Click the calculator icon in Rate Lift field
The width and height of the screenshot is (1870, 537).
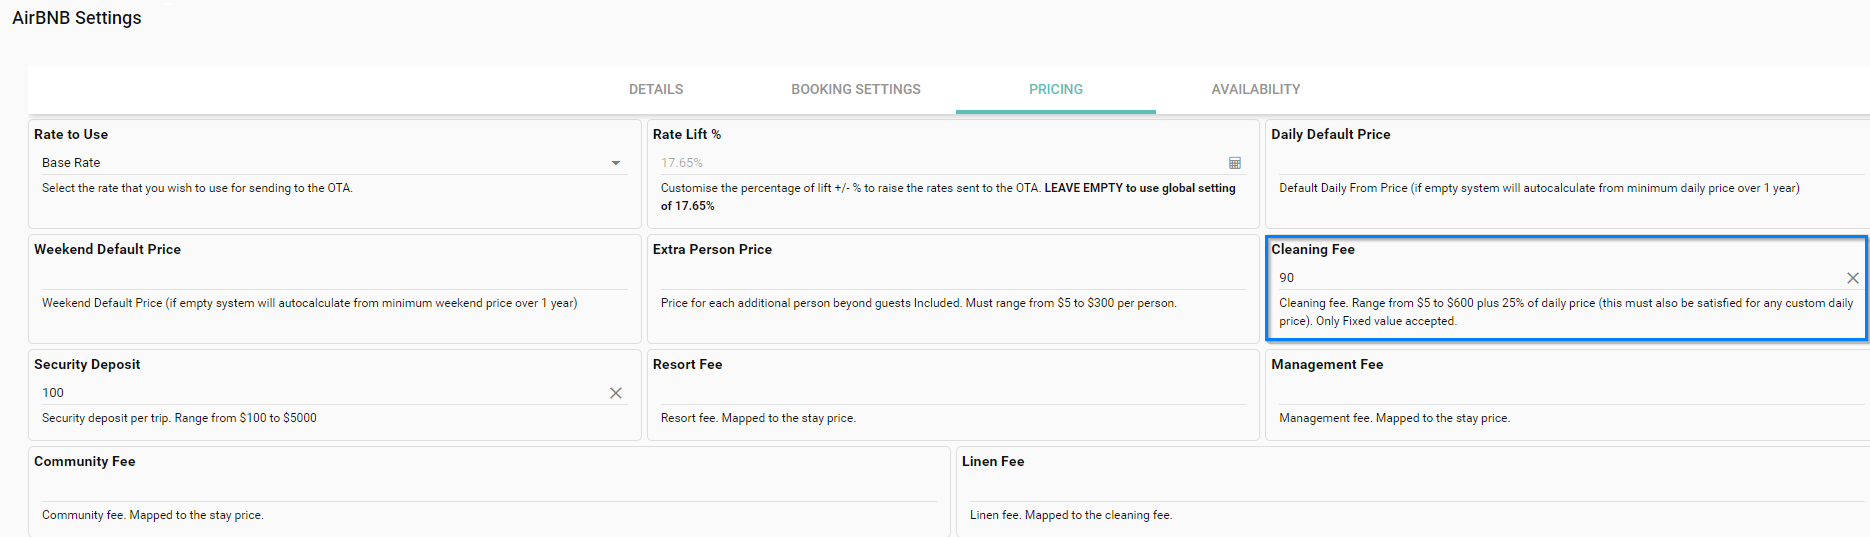(x=1235, y=163)
